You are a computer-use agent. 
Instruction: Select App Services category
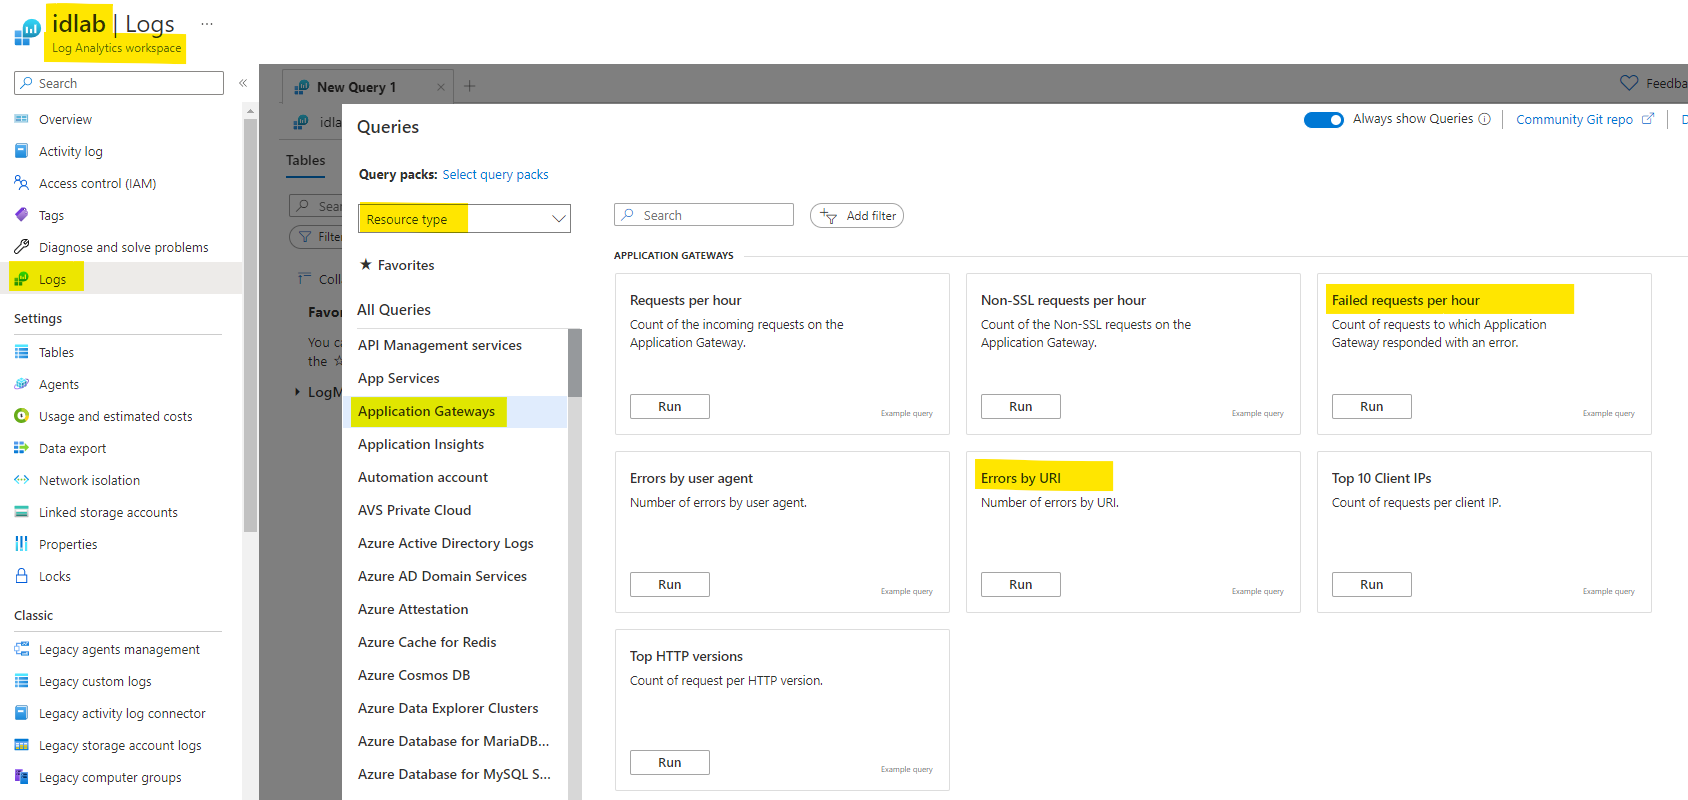click(399, 378)
